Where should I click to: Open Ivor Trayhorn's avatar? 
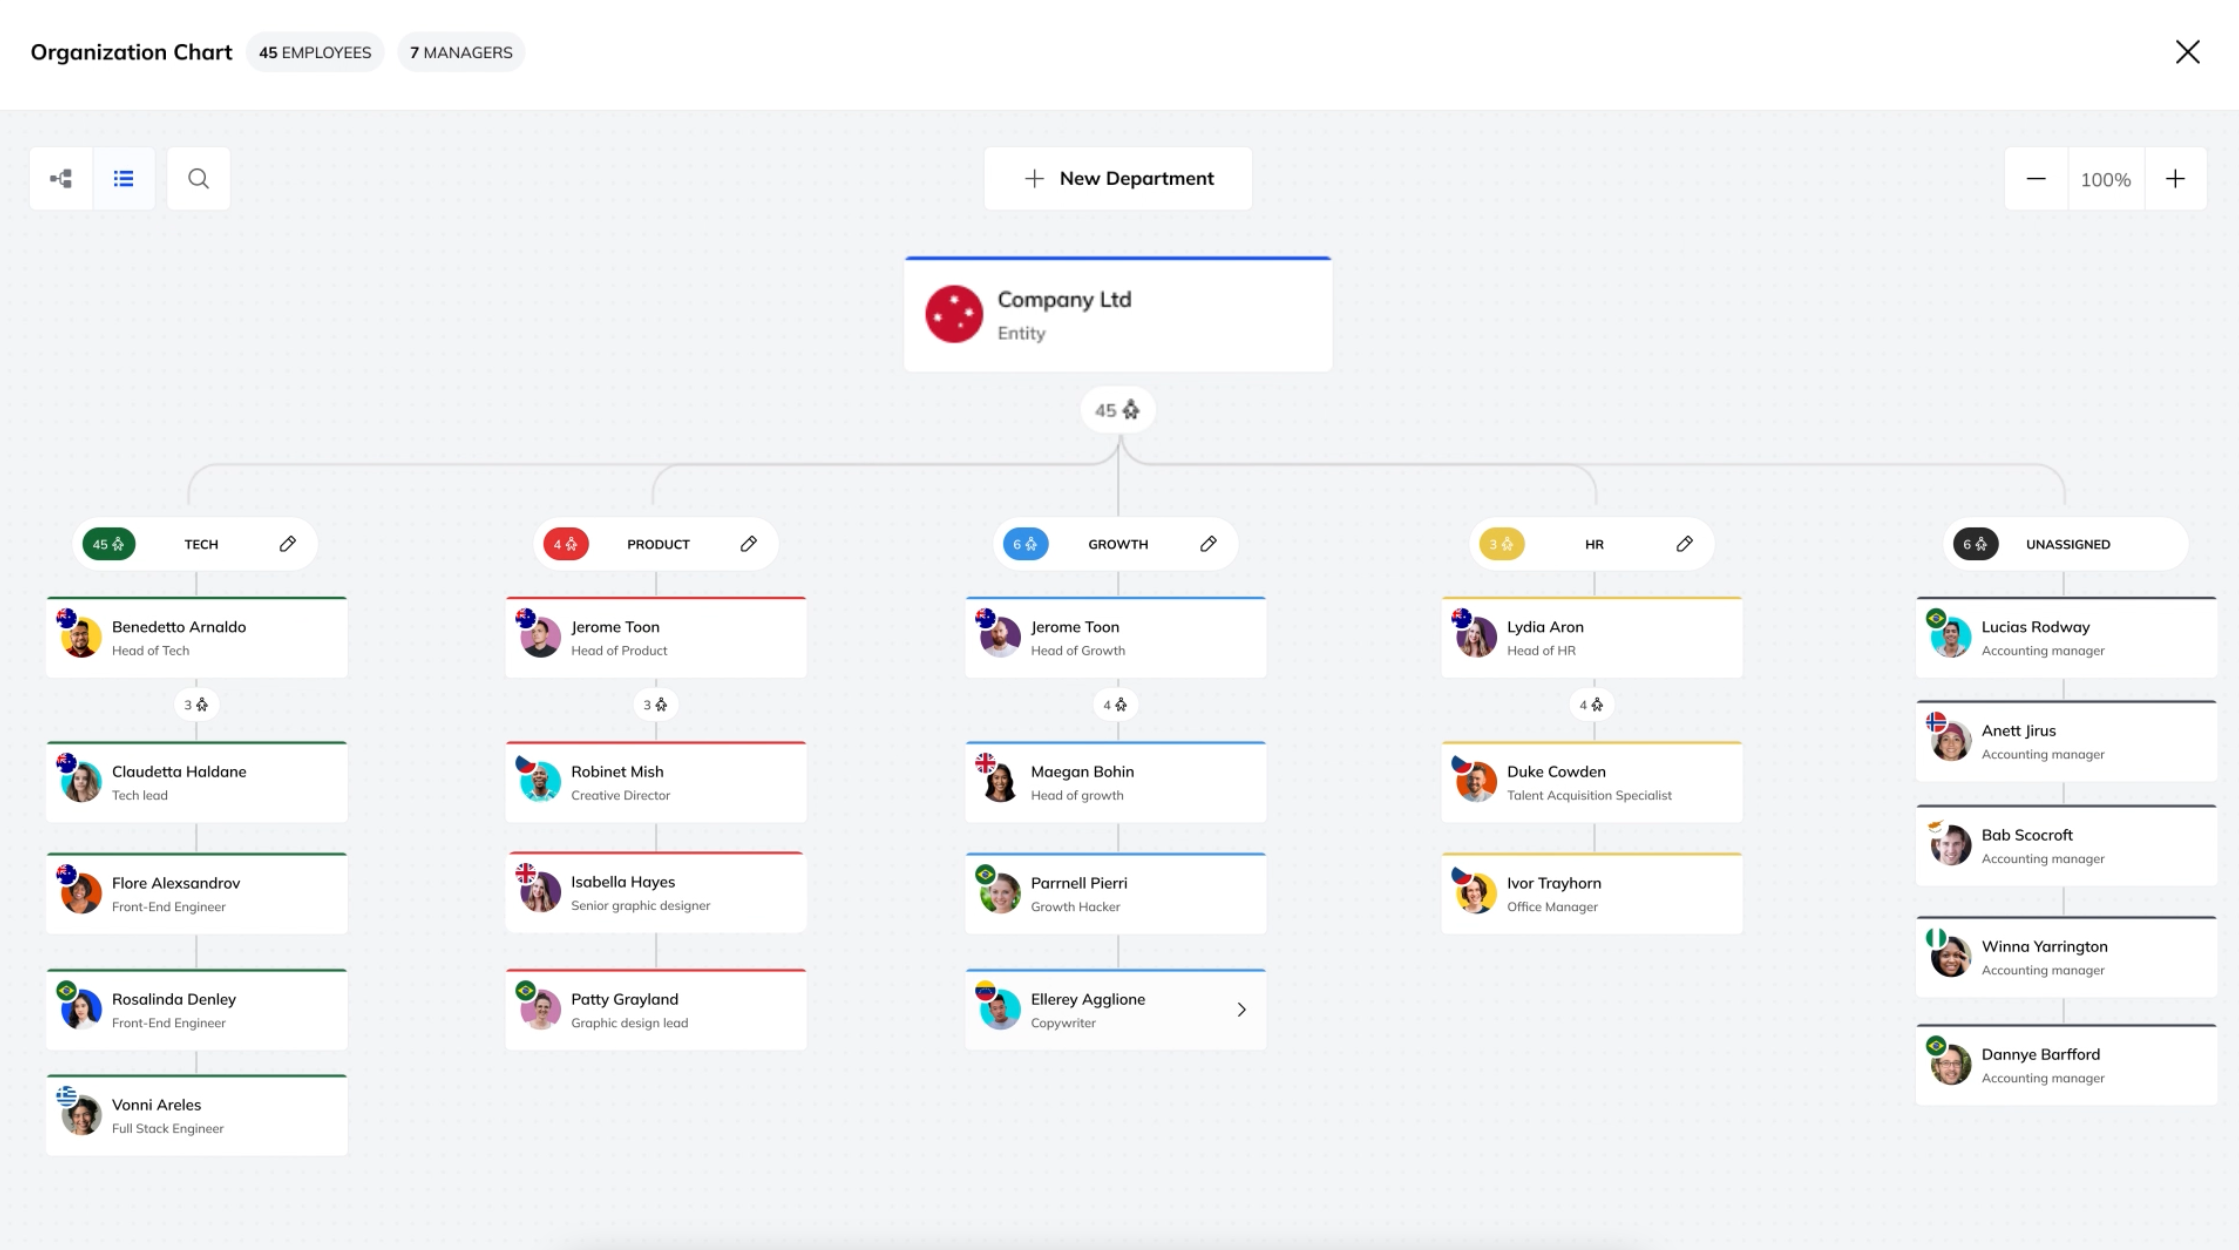point(1476,894)
